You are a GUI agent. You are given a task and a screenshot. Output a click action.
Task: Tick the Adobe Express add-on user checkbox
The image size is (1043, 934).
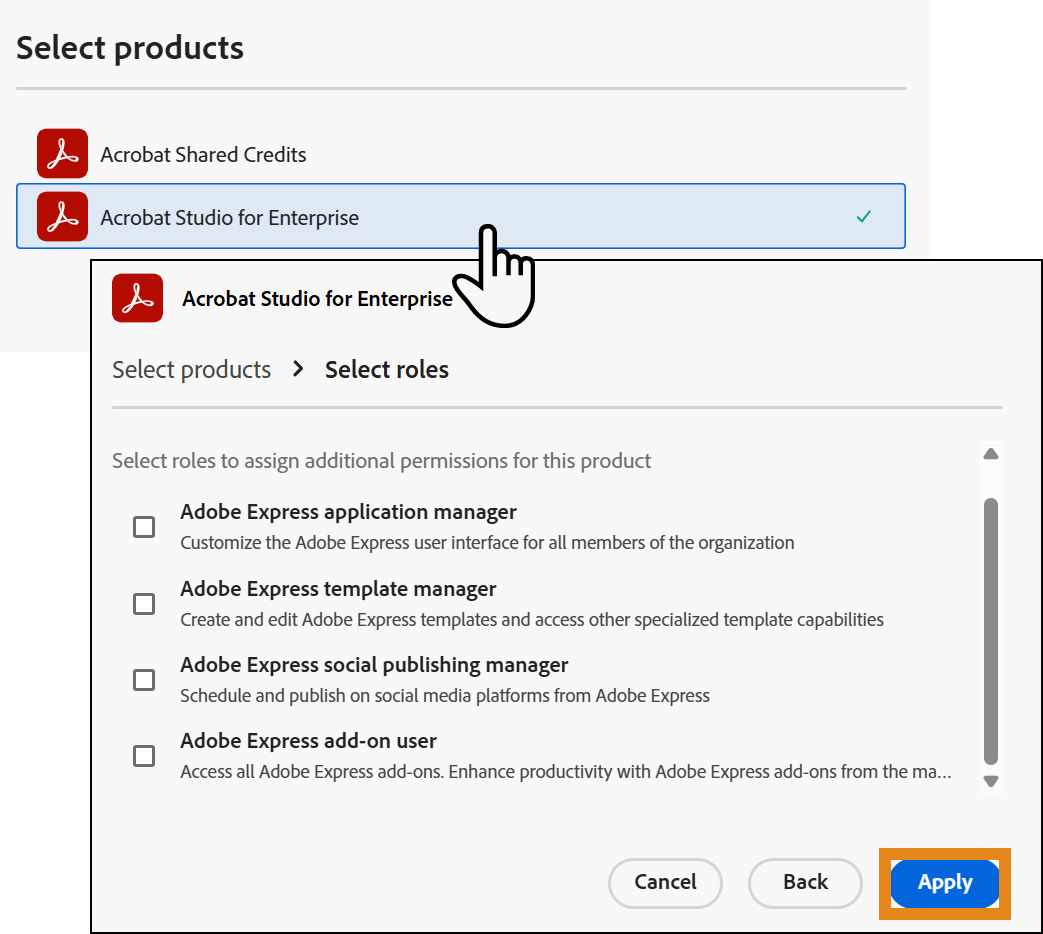[144, 756]
